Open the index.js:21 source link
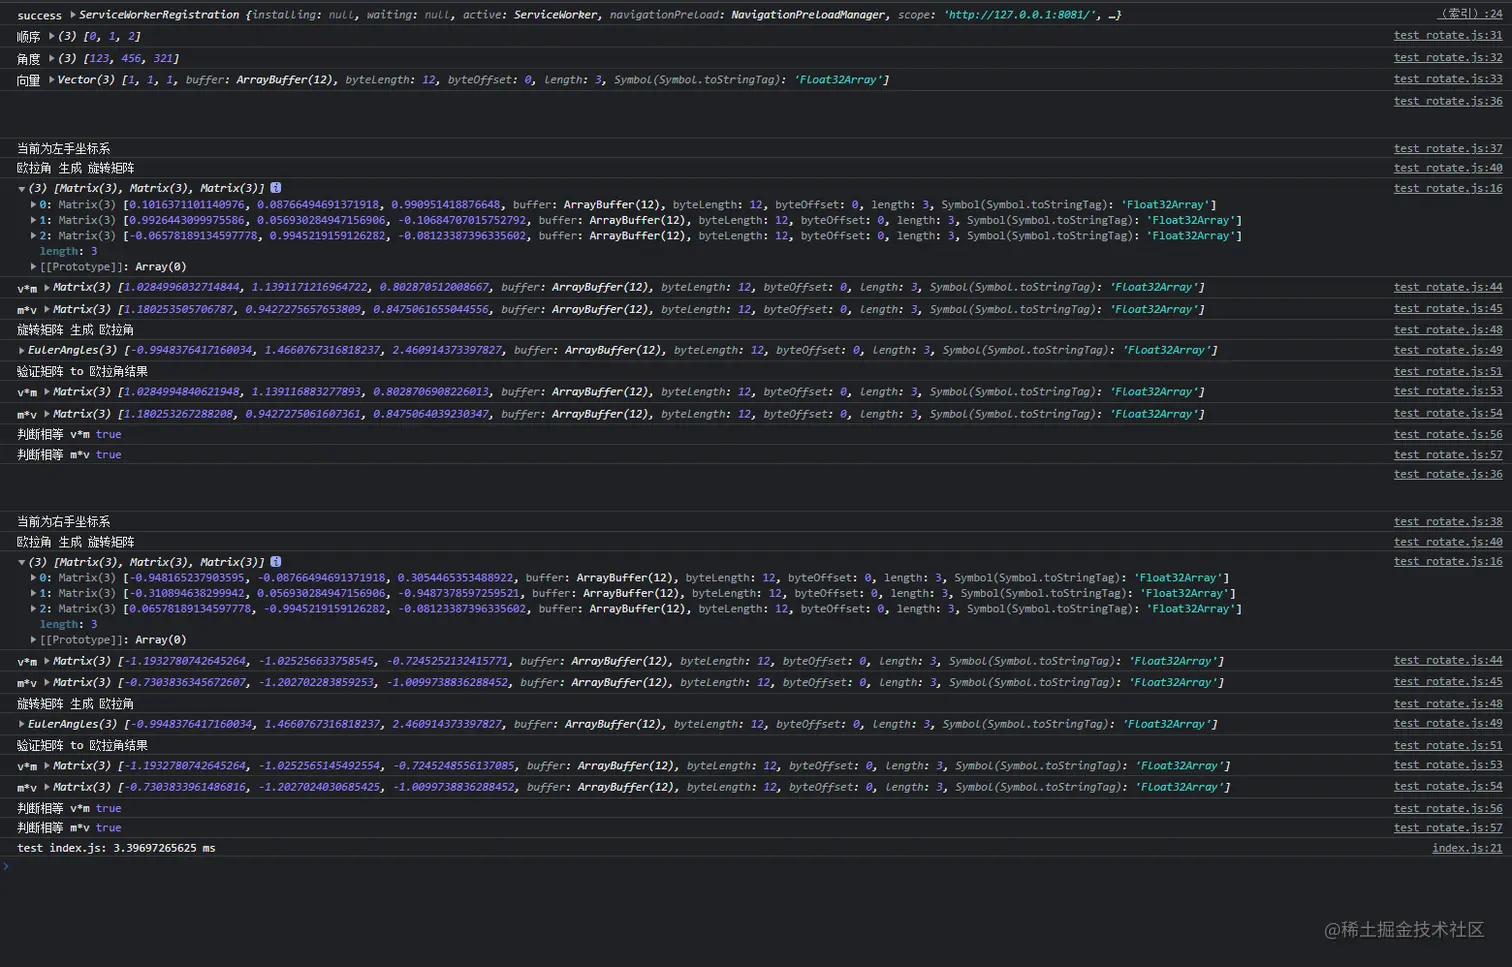 1467,848
